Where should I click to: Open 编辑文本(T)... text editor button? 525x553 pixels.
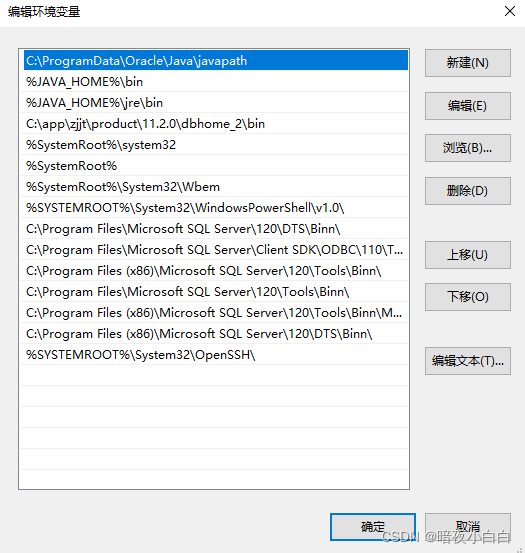coord(468,361)
